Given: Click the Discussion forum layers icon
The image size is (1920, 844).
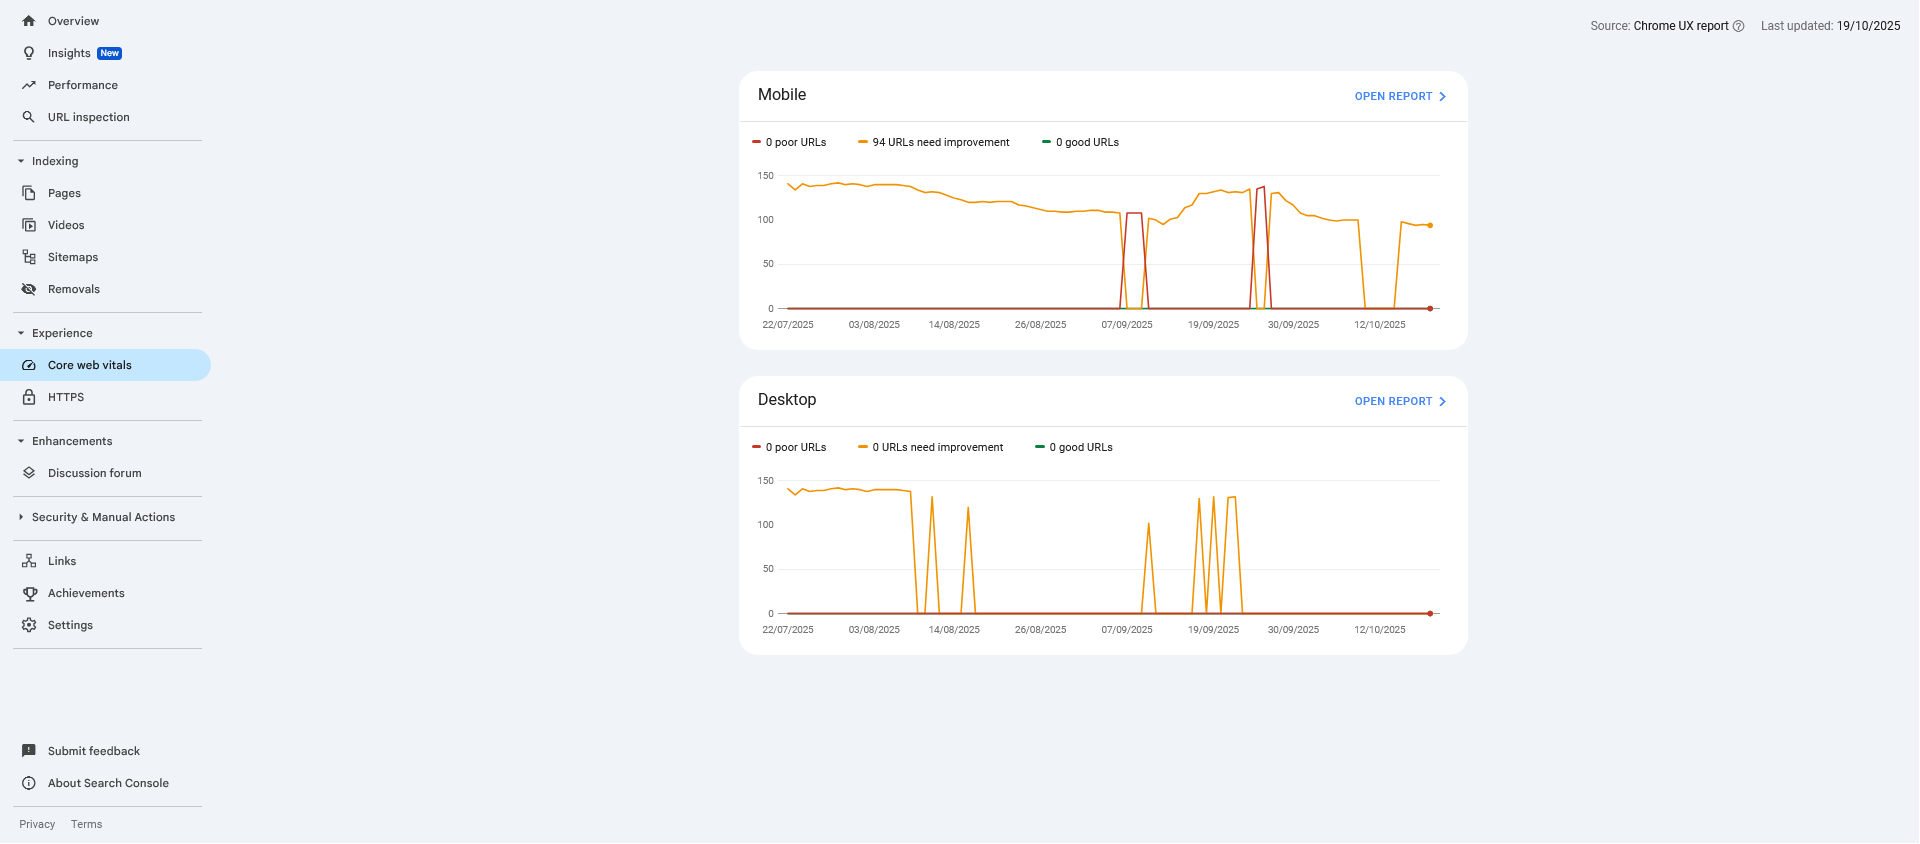Looking at the screenshot, I should point(29,473).
